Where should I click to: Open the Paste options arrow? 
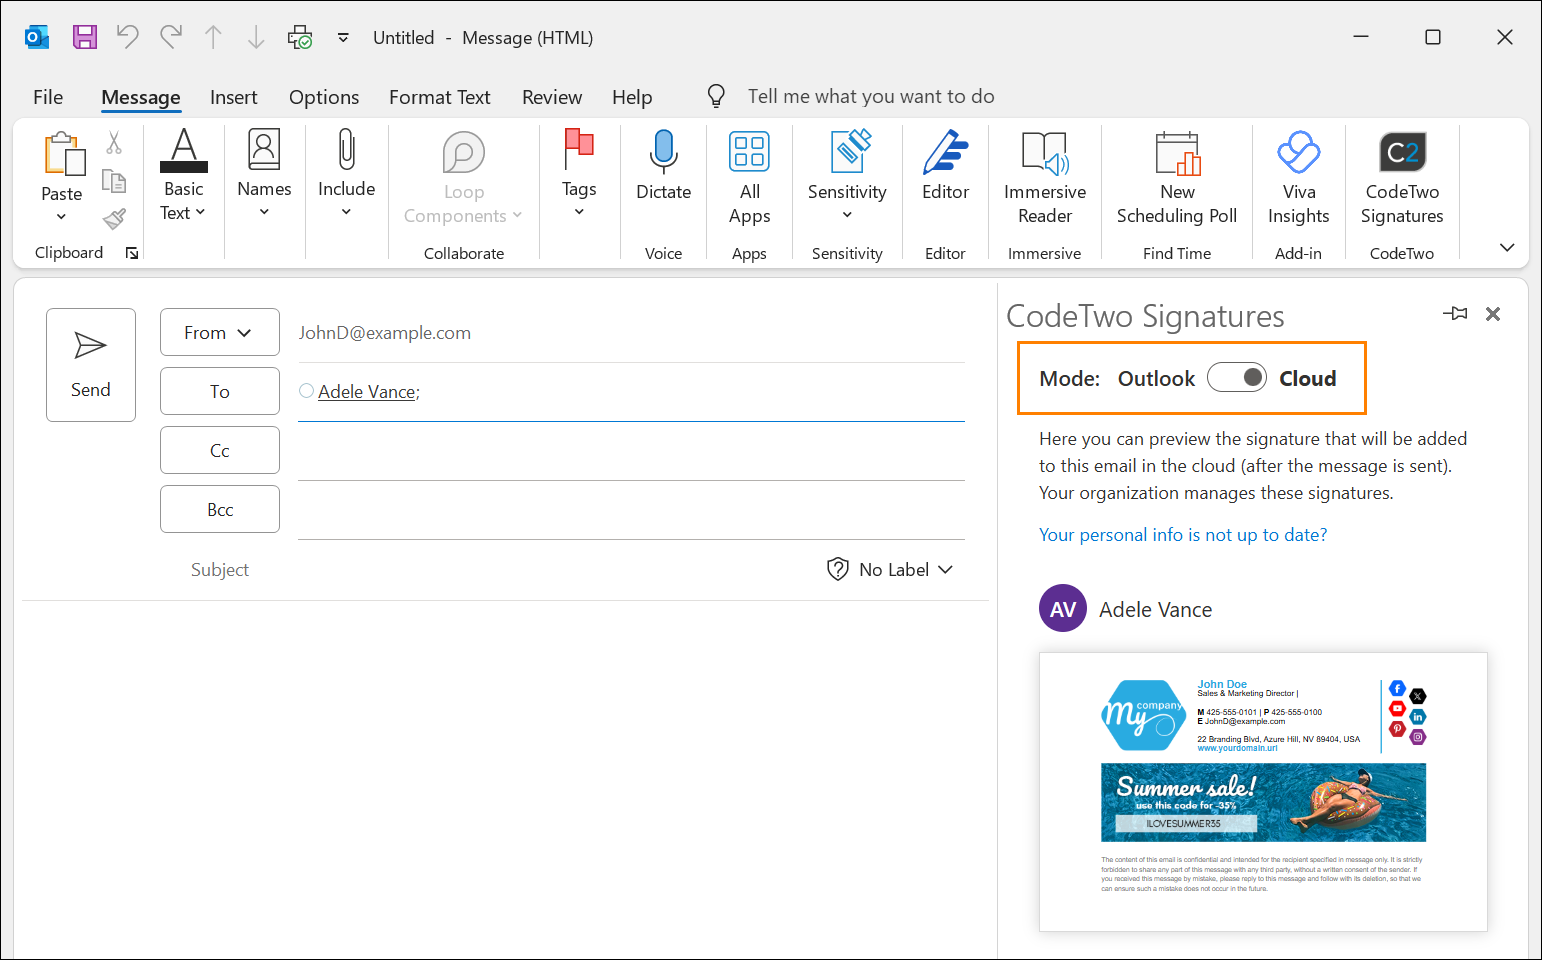61,216
